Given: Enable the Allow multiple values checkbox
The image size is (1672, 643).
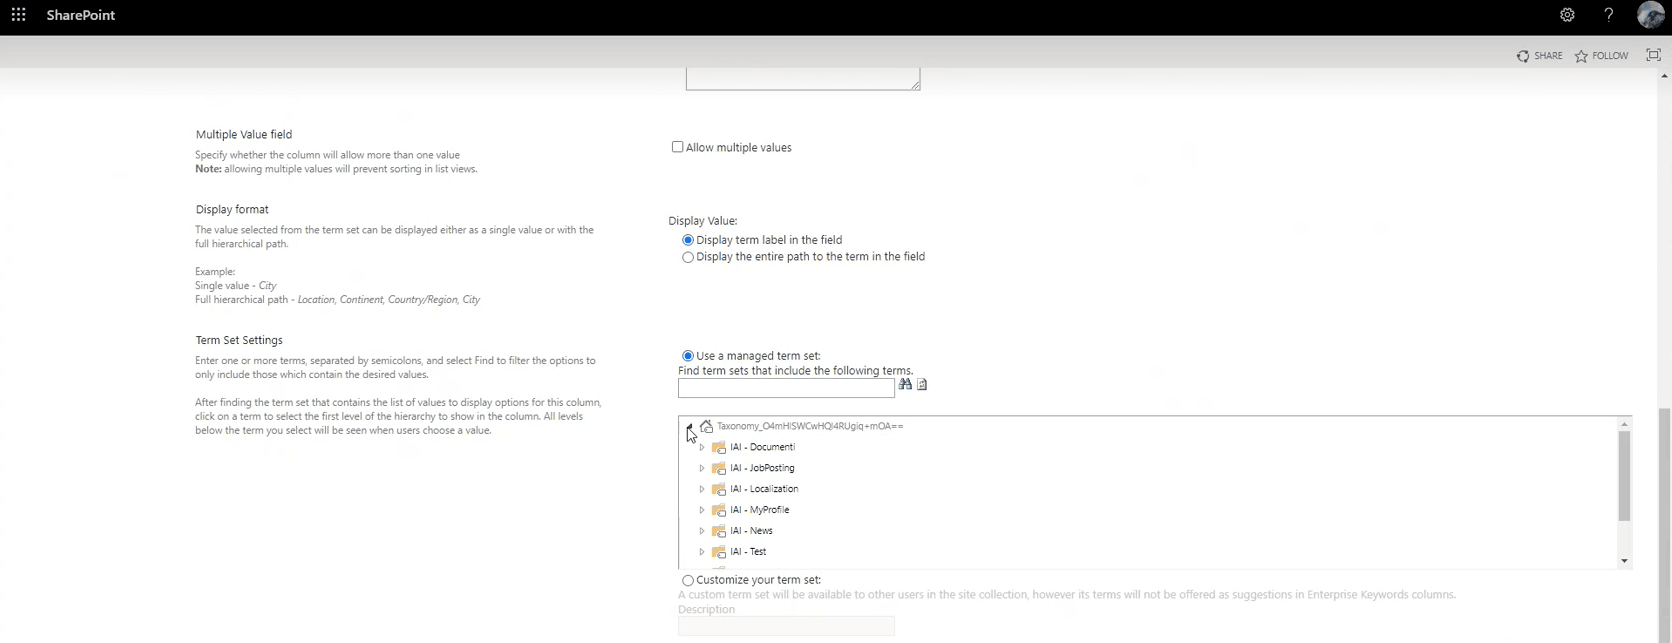Looking at the screenshot, I should 677,147.
